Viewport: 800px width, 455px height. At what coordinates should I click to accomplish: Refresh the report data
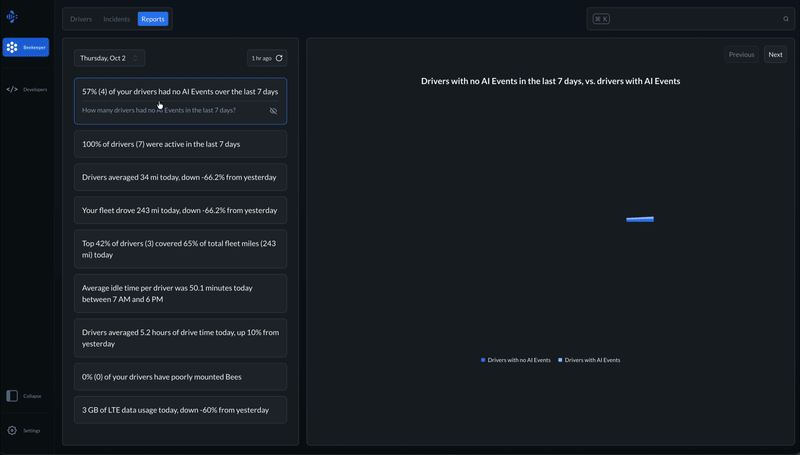pos(280,58)
